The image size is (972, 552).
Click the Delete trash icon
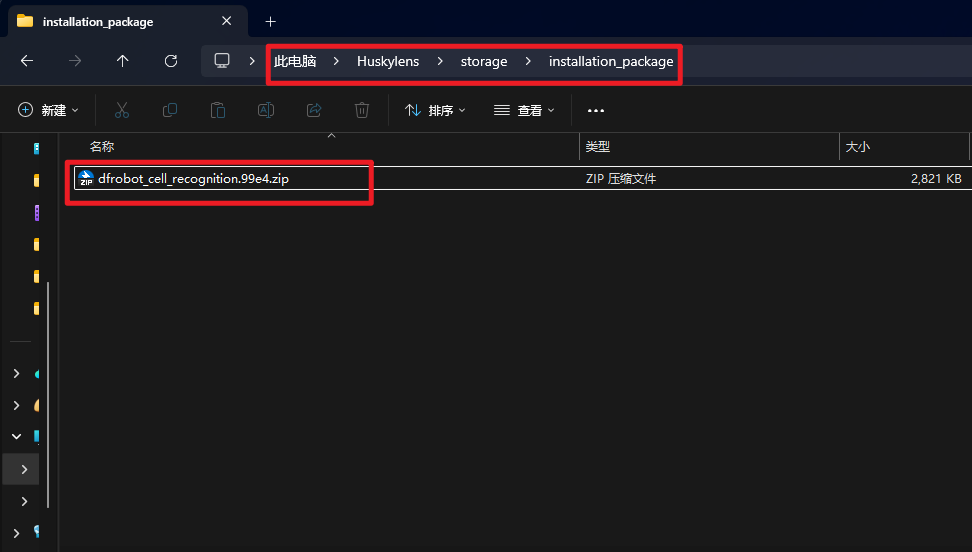362,110
